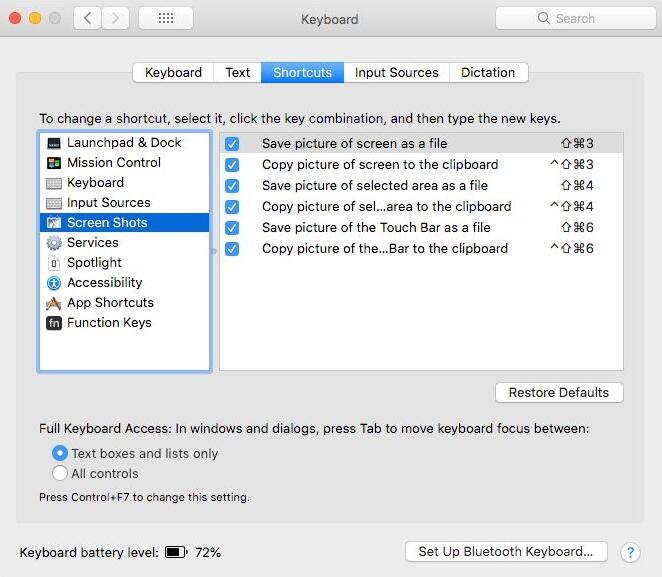Toggle Save picture of the Touch Bar checkbox
This screenshot has height=577, width=662.
click(x=232, y=228)
